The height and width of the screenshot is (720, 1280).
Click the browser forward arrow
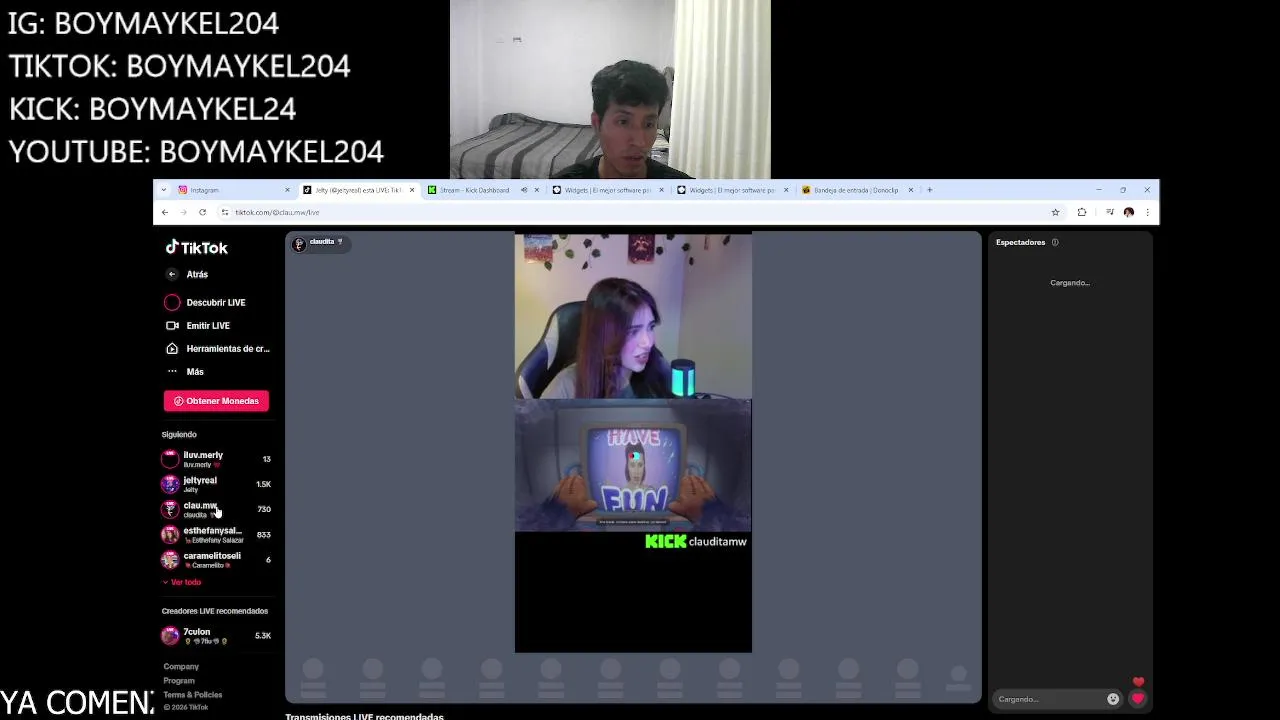coord(184,212)
